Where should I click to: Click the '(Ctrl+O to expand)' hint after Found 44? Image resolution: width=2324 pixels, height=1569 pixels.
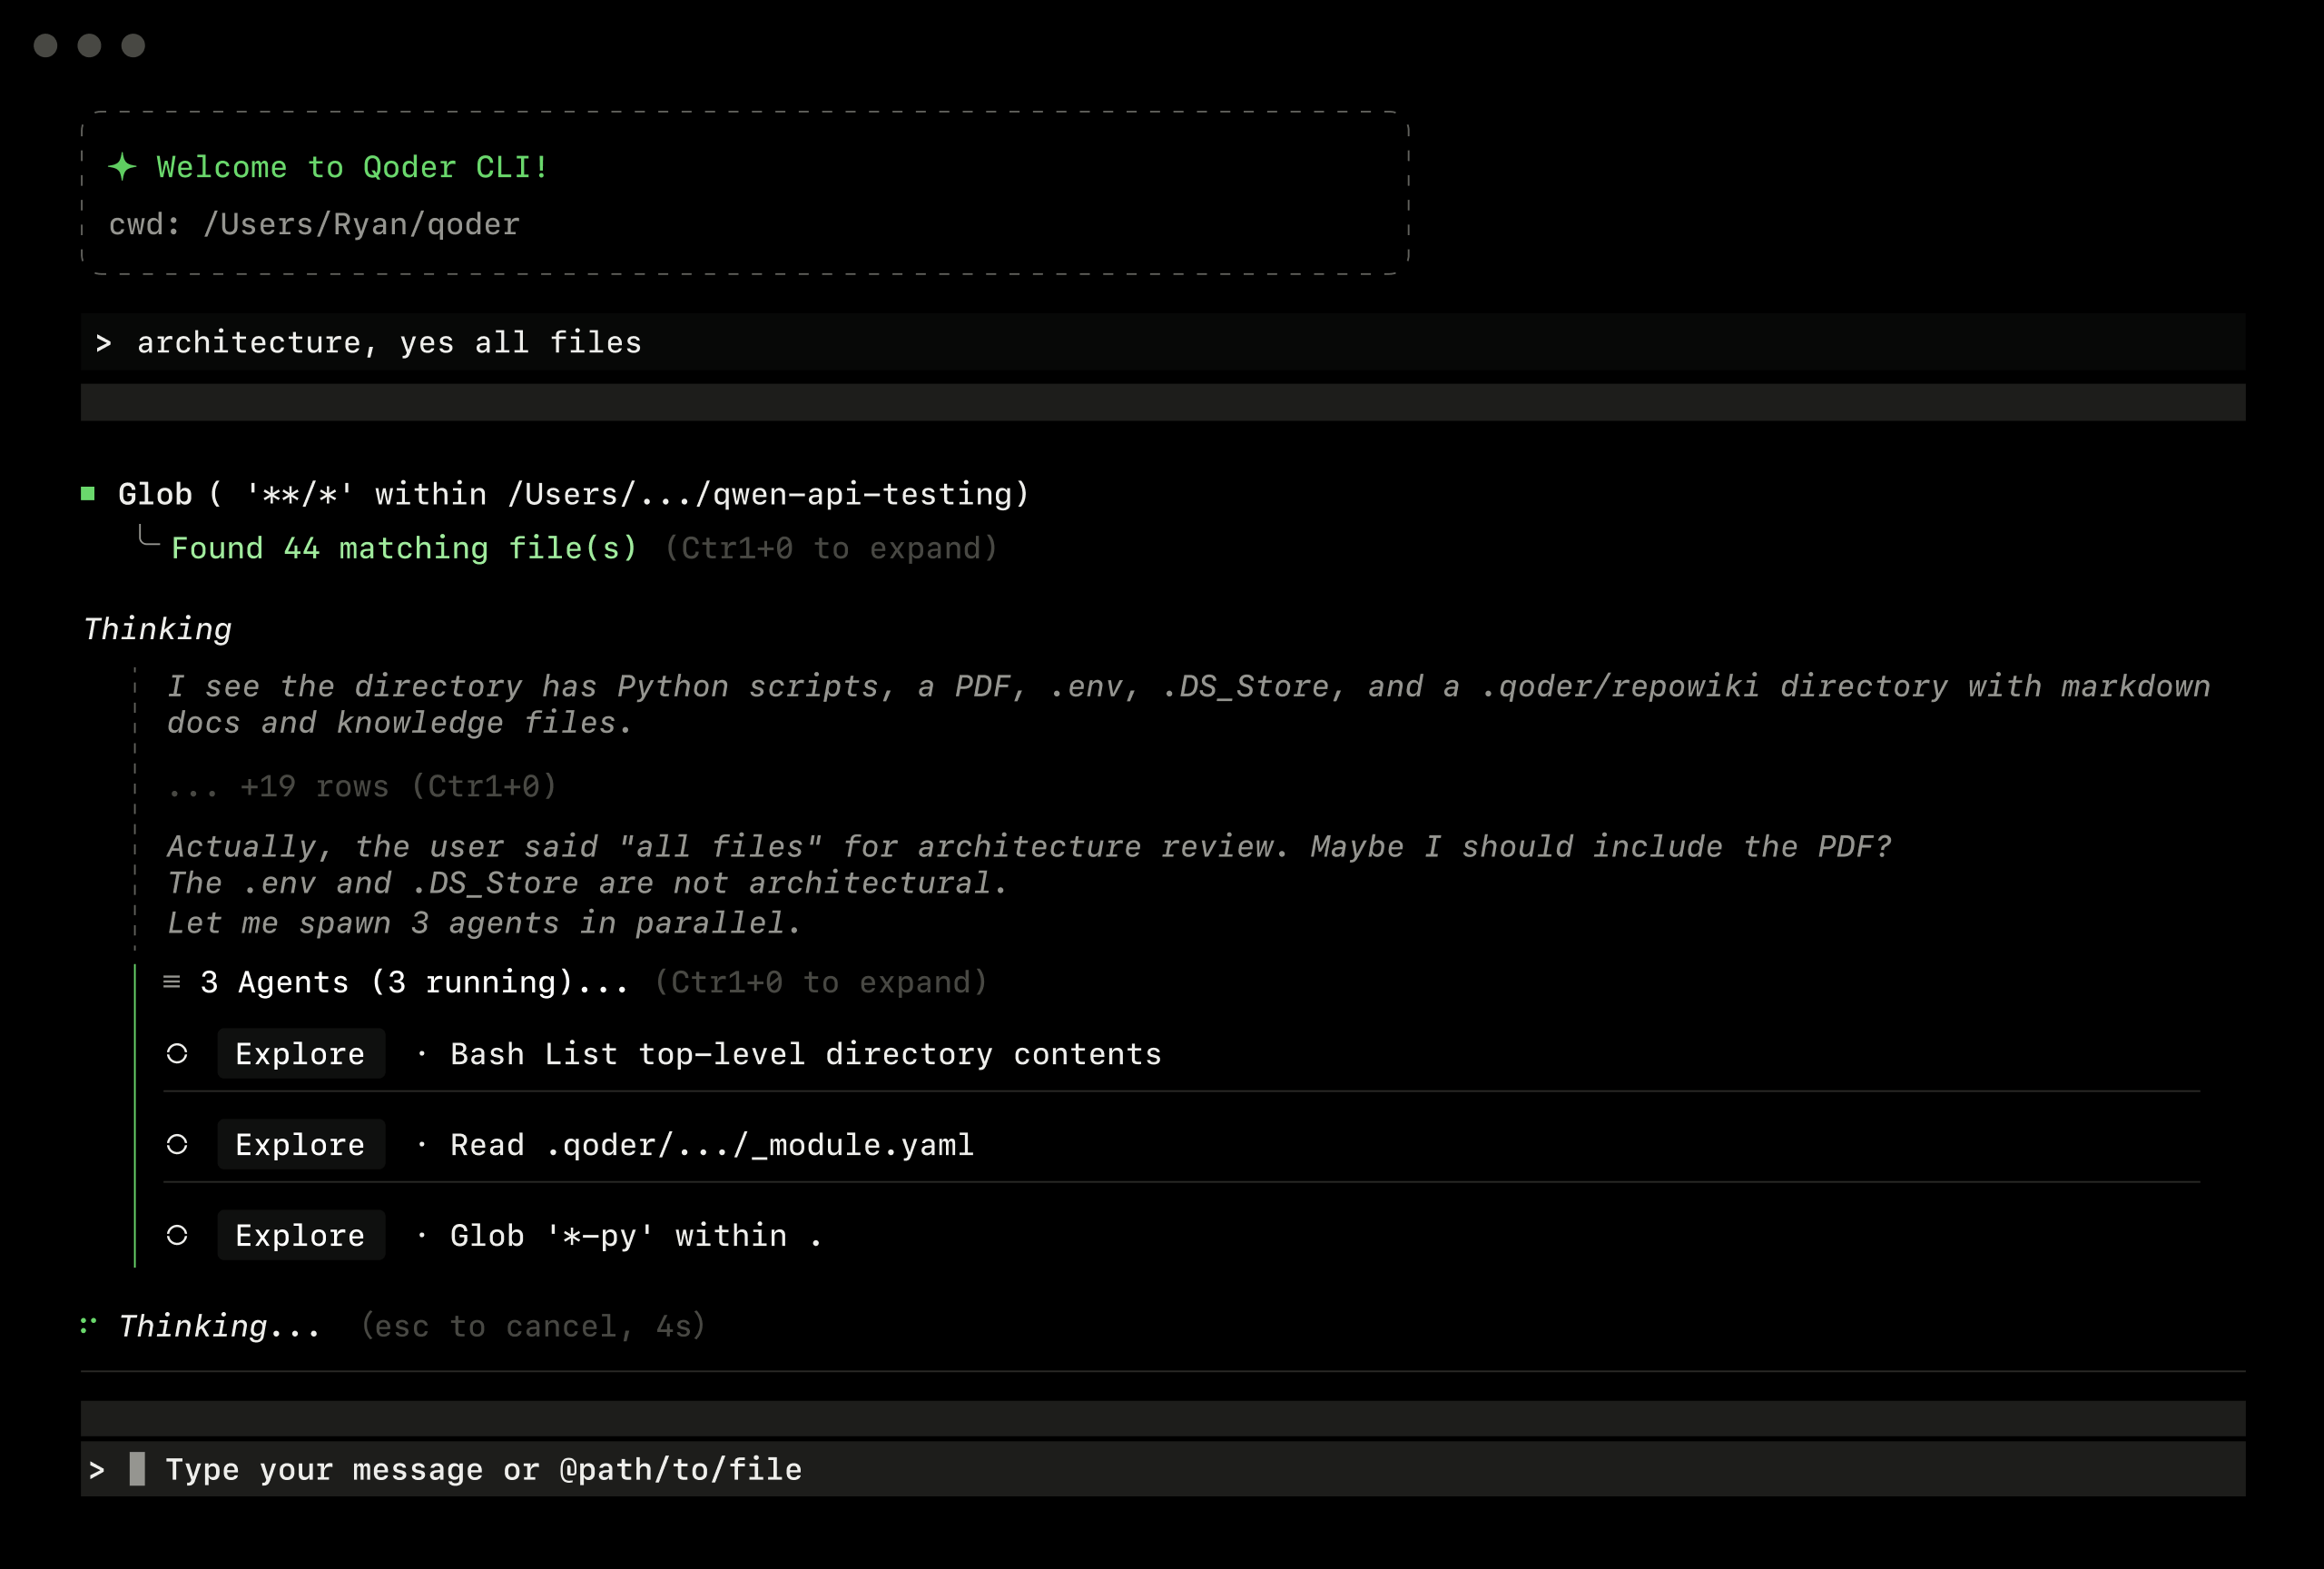click(x=831, y=548)
